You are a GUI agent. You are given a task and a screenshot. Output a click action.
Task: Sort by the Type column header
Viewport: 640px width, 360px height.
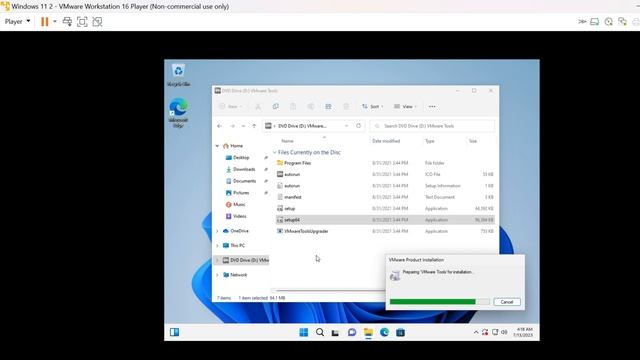(430, 141)
